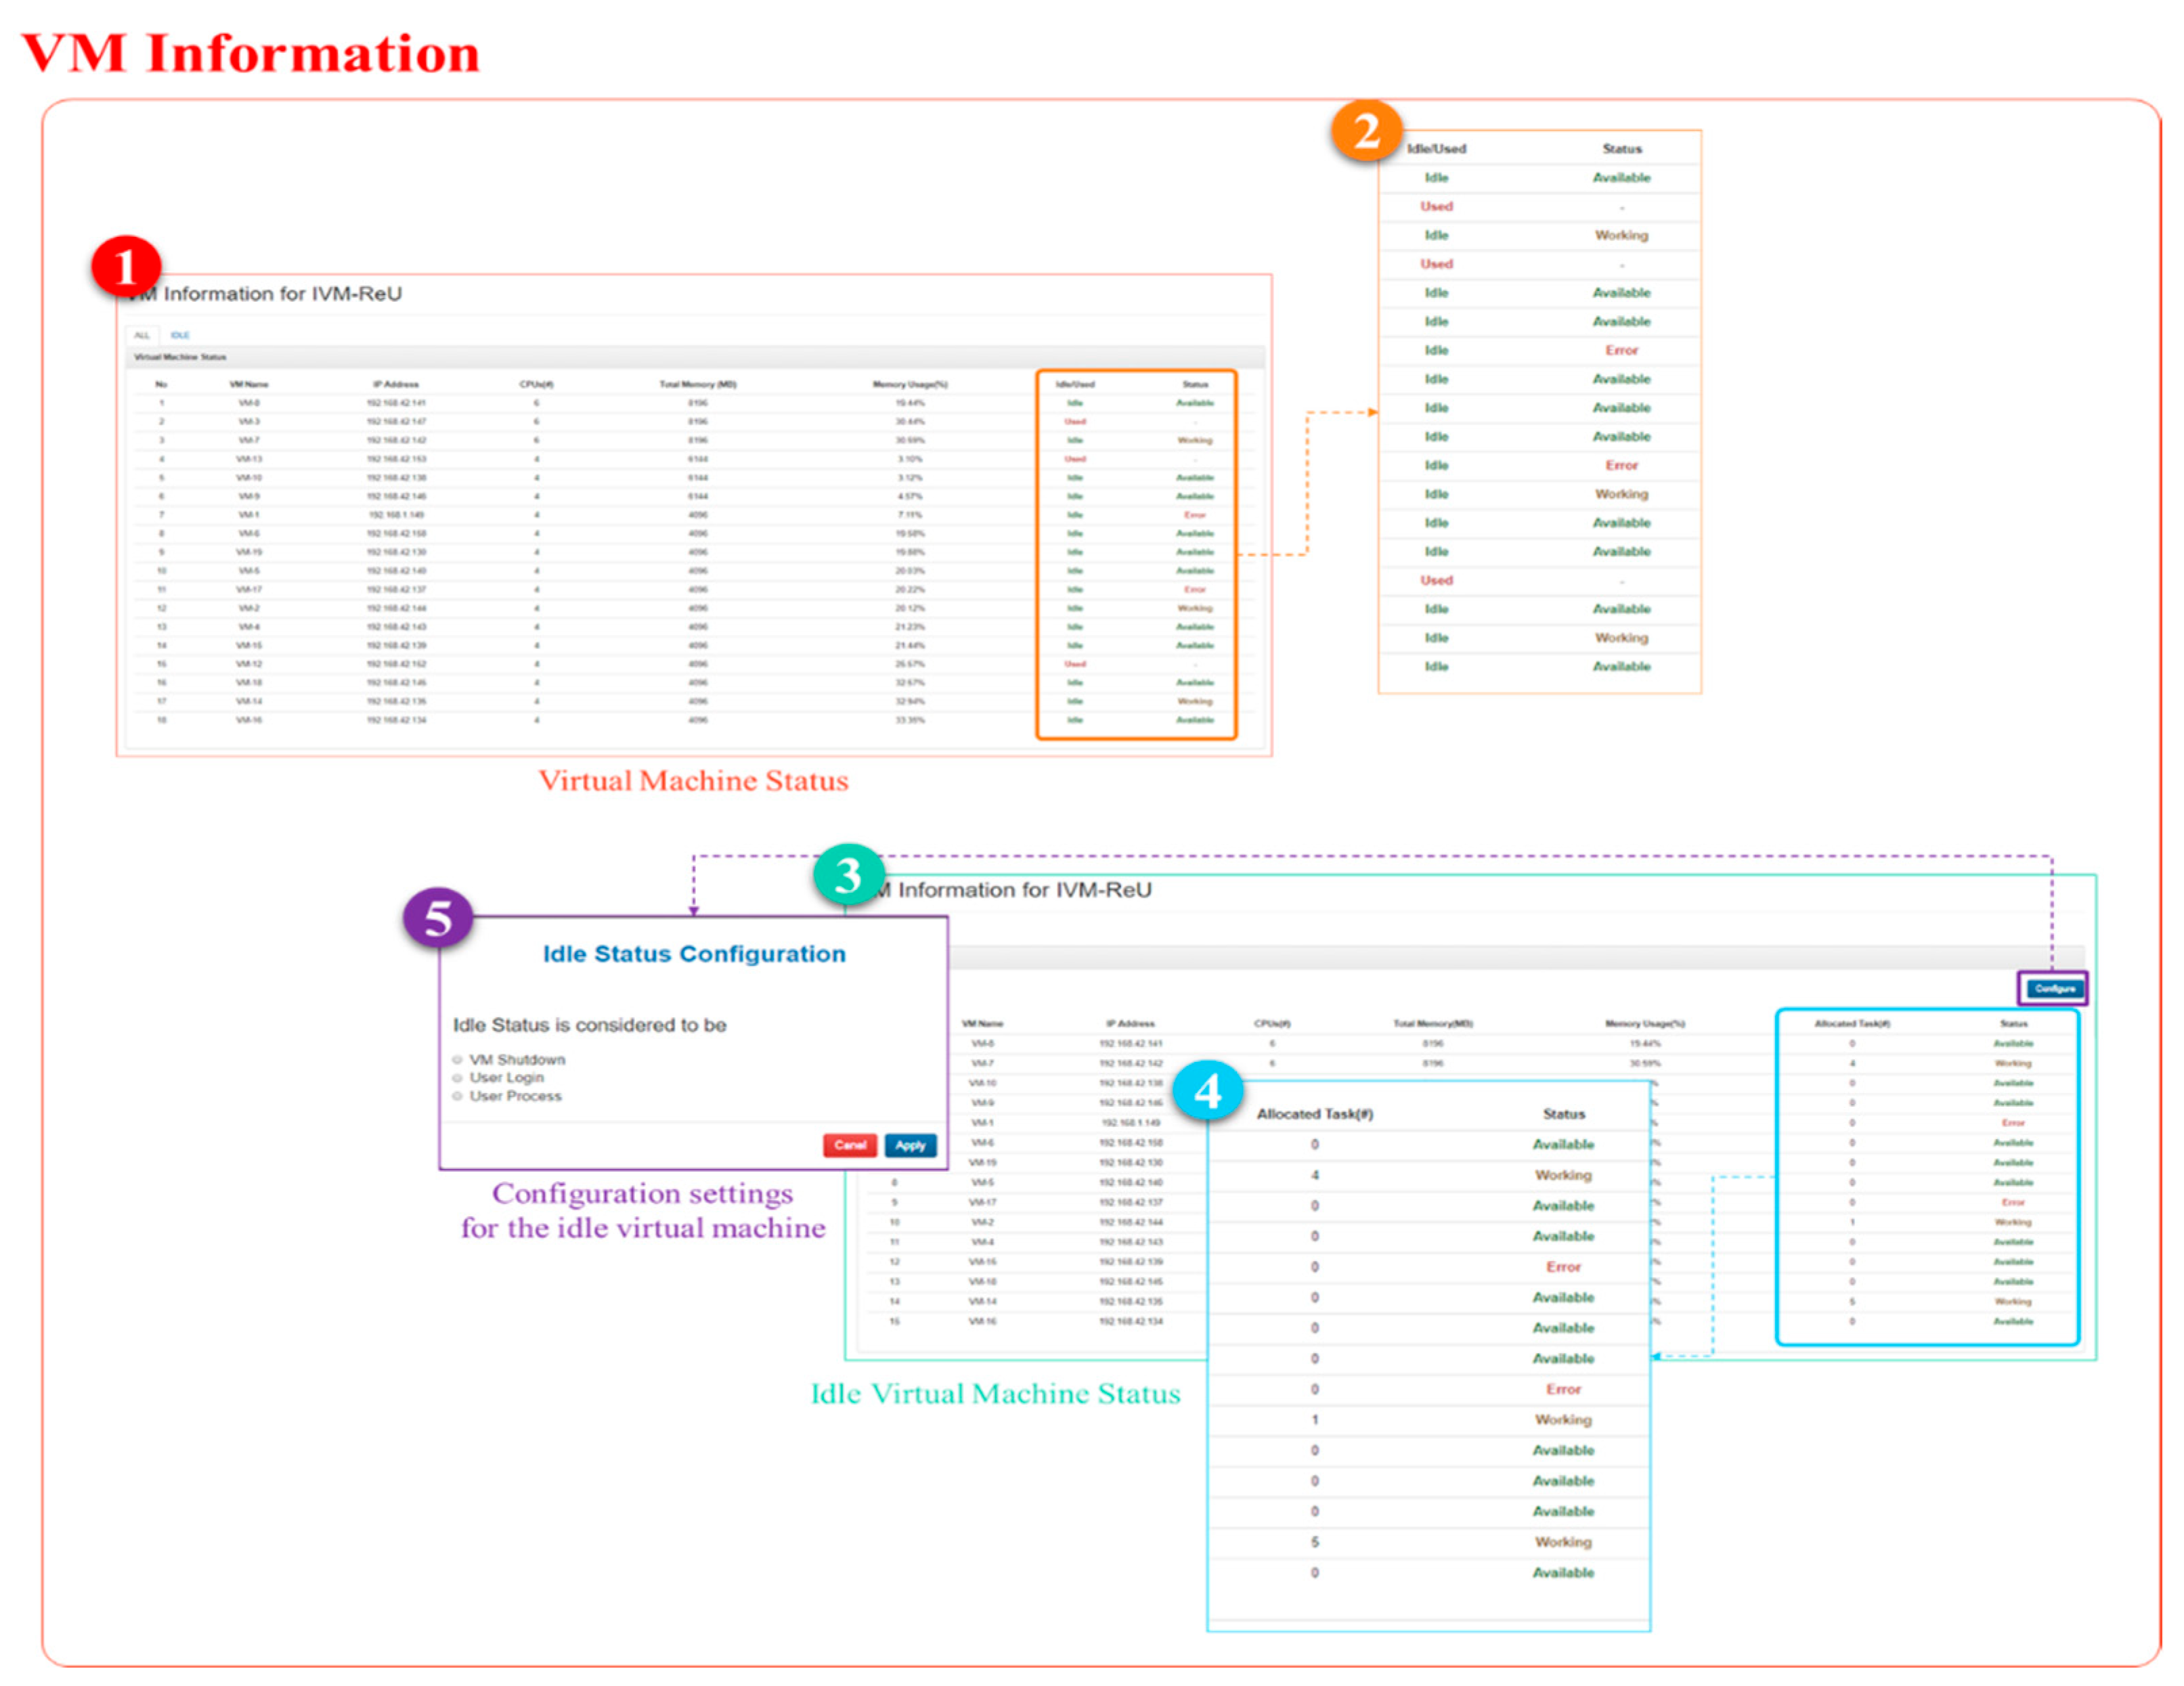Click the cyan number 4 badge
This screenshot has height=1686, width=2184.
[x=1207, y=1090]
